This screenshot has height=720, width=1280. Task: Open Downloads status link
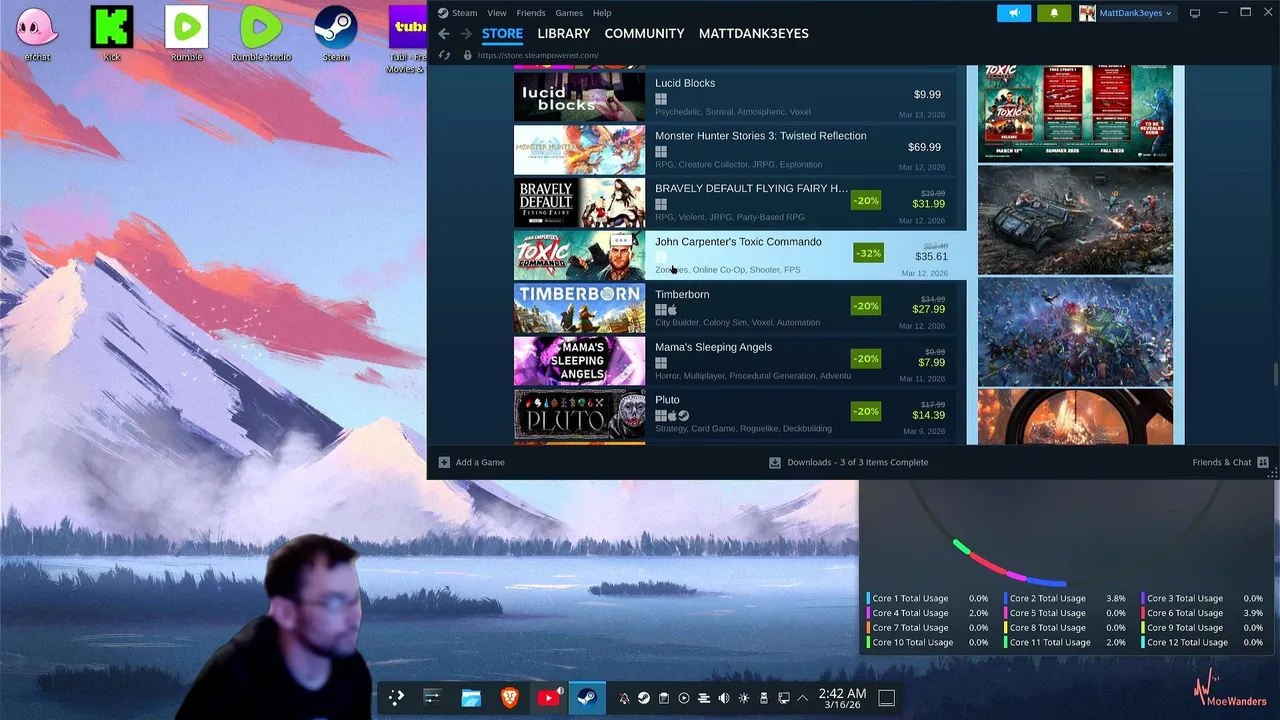848,462
